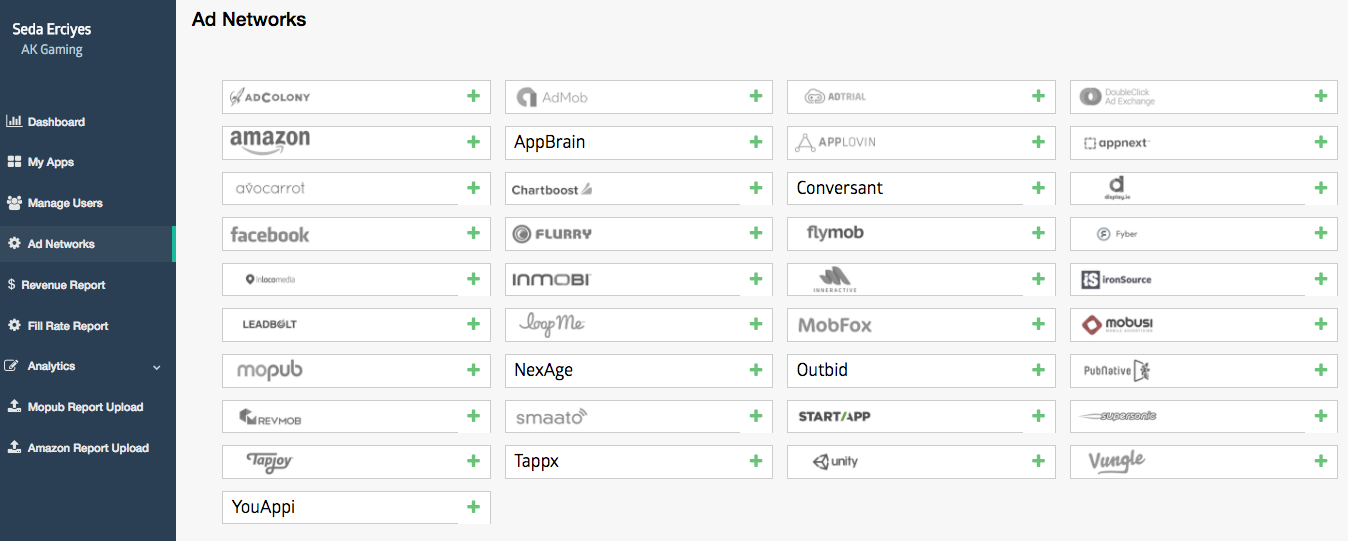Click the plus icon for ironSource
1348x541 pixels.
tap(1321, 279)
